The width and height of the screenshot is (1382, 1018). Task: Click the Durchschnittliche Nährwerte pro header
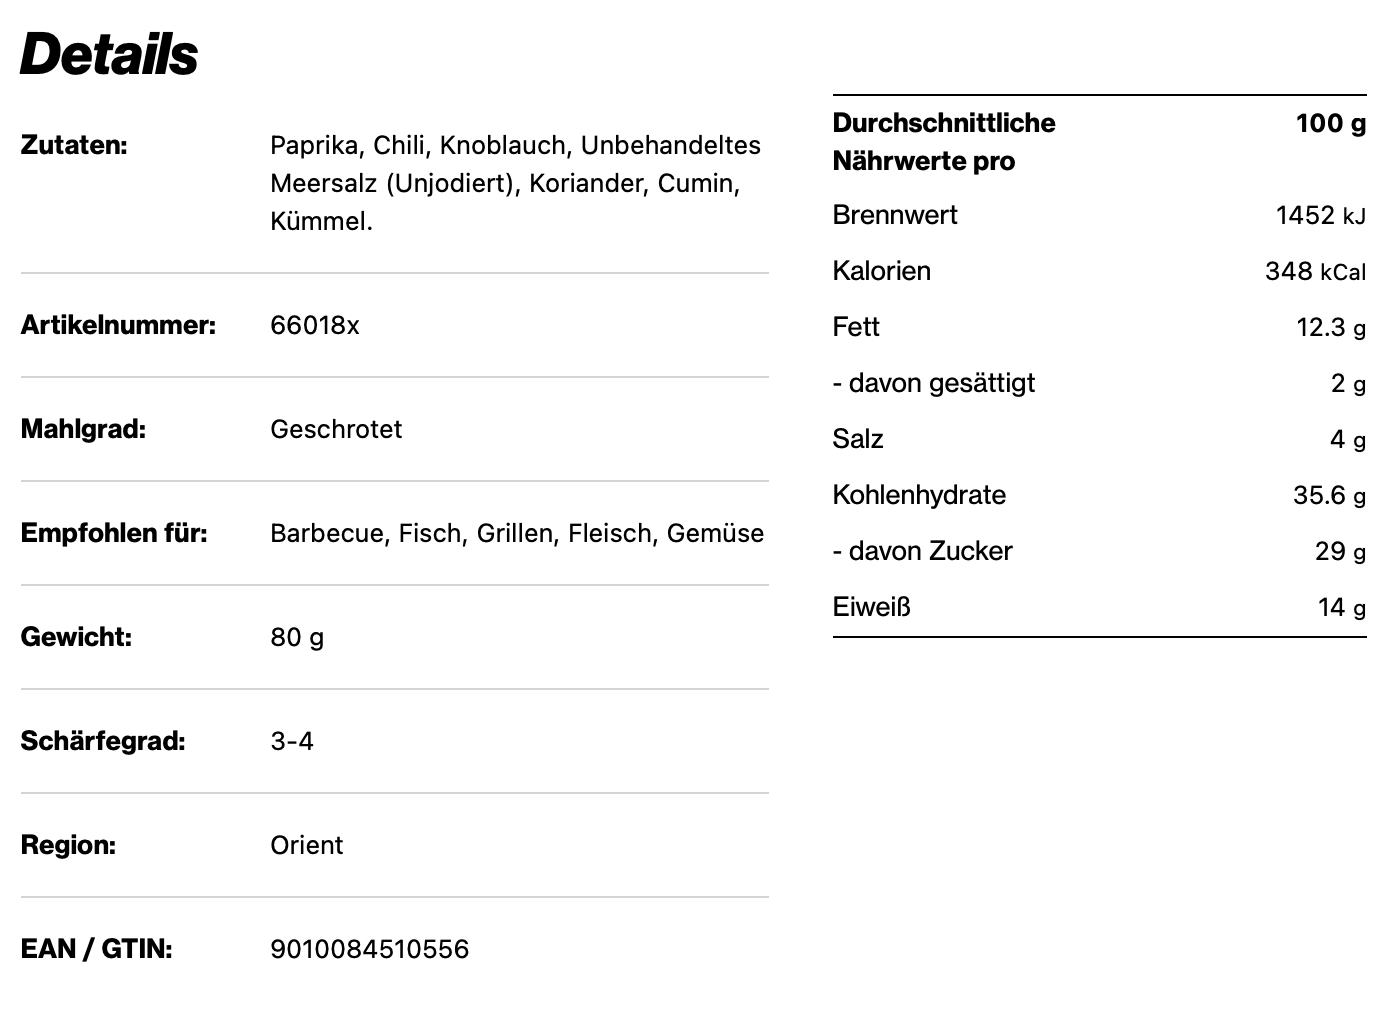pos(943,142)
